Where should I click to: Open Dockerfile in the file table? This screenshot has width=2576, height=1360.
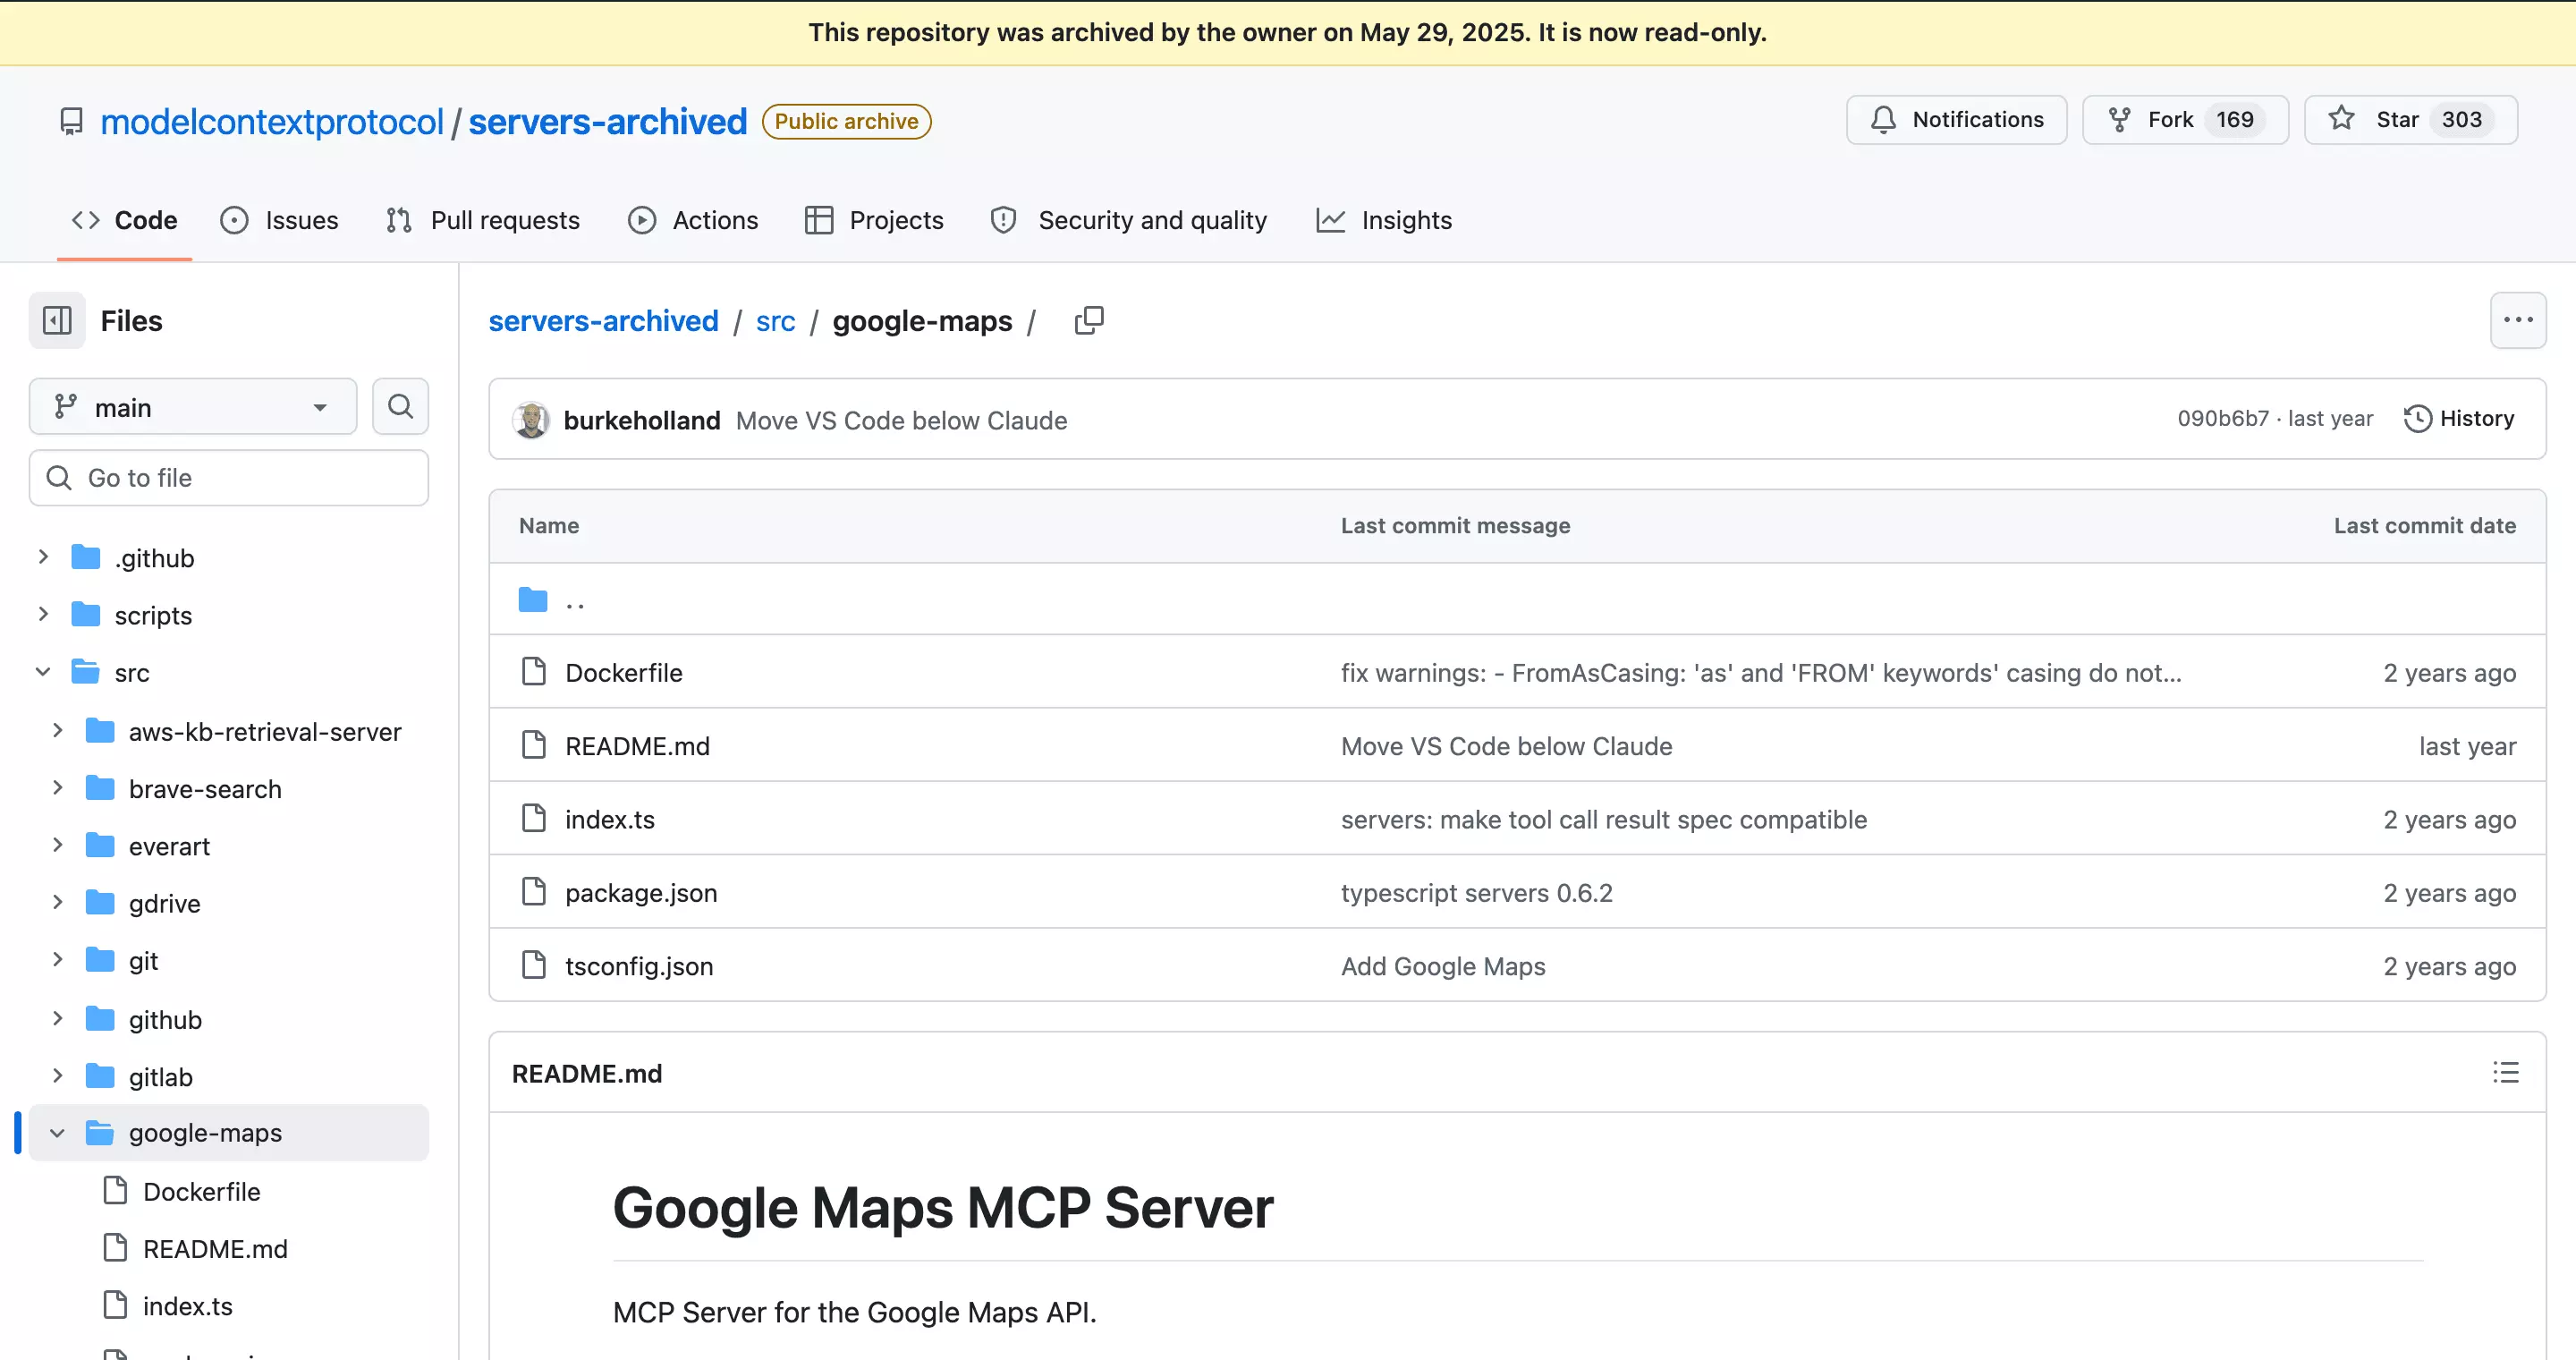(x=624, y=672)
